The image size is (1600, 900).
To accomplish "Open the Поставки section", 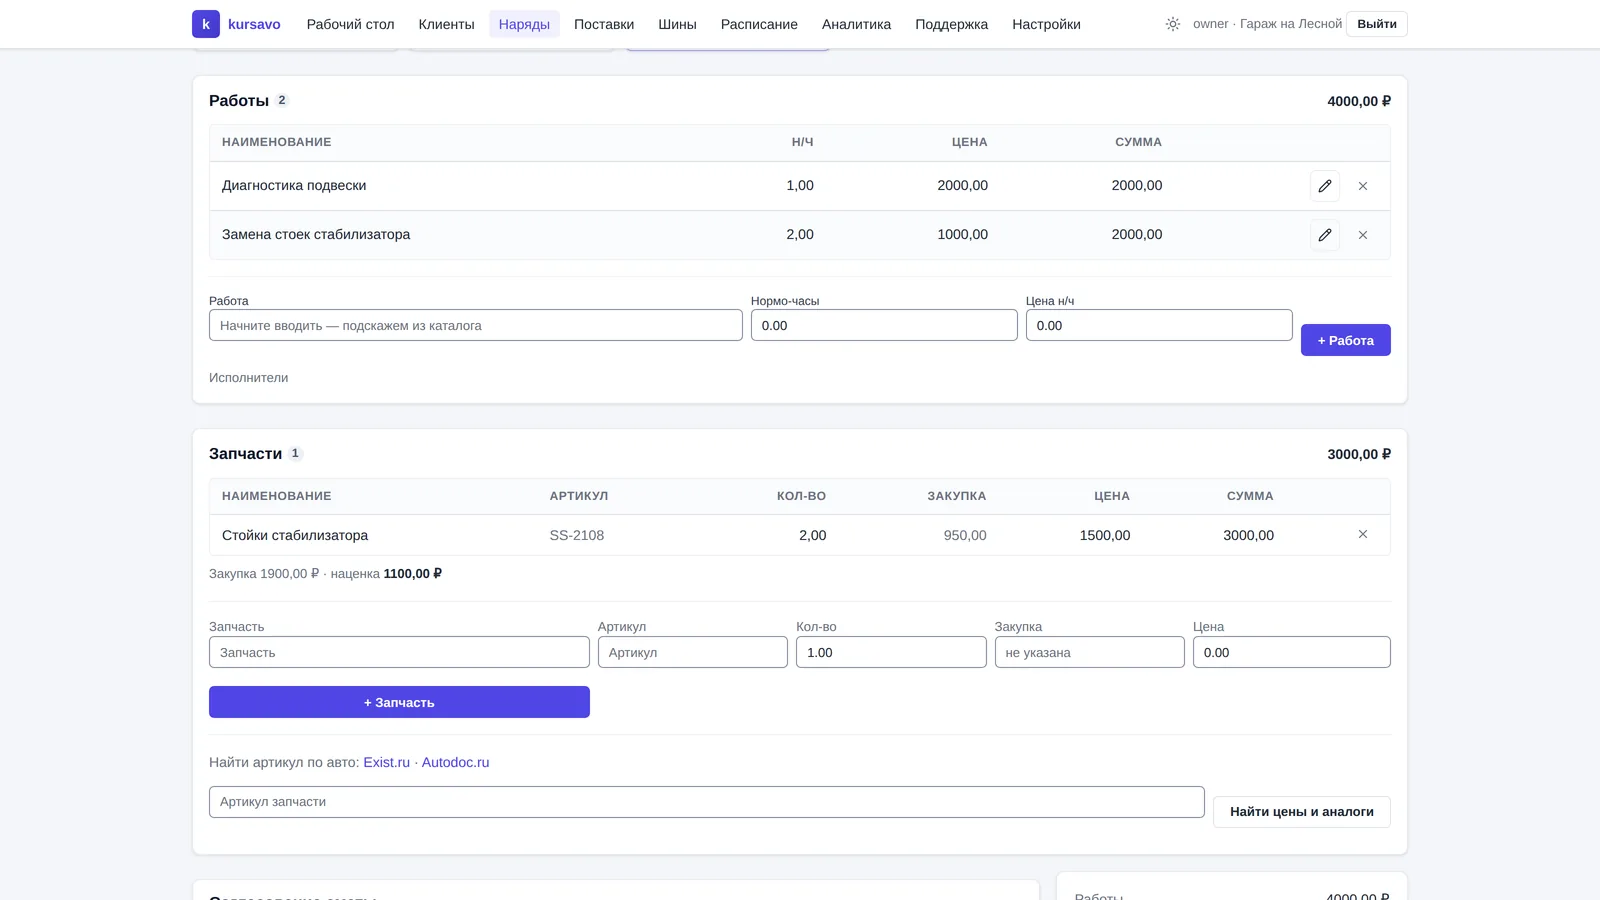I will pos(604,24).
